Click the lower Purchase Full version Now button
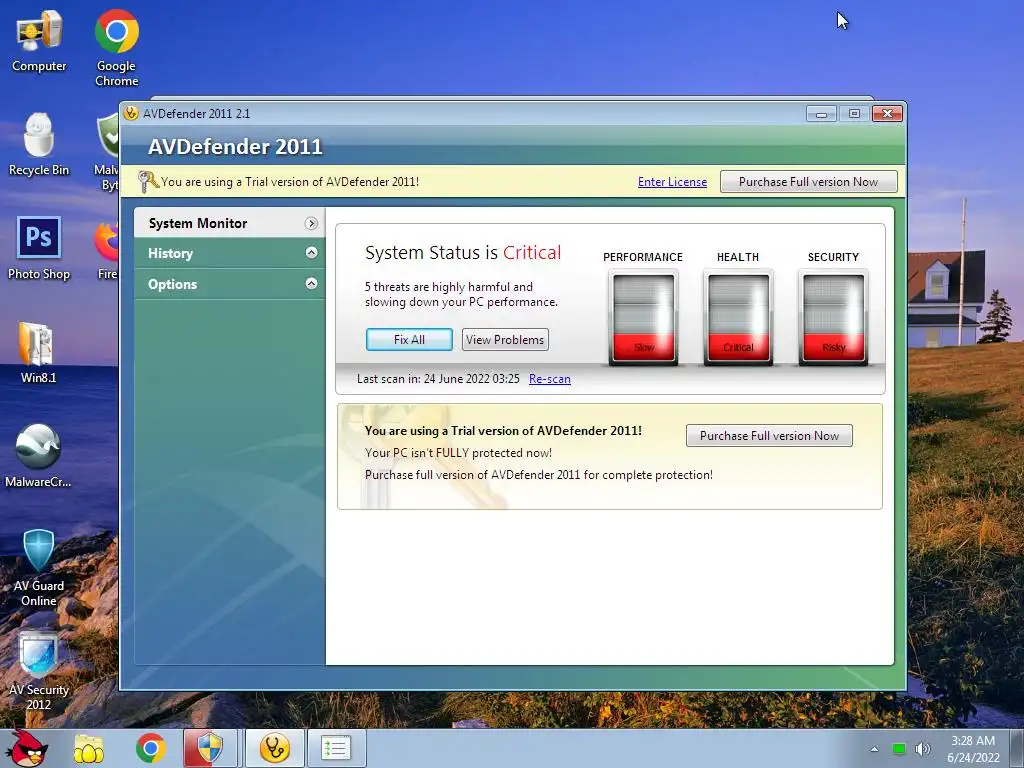Viewport: 1024px width, 768px height. point(769,436)
